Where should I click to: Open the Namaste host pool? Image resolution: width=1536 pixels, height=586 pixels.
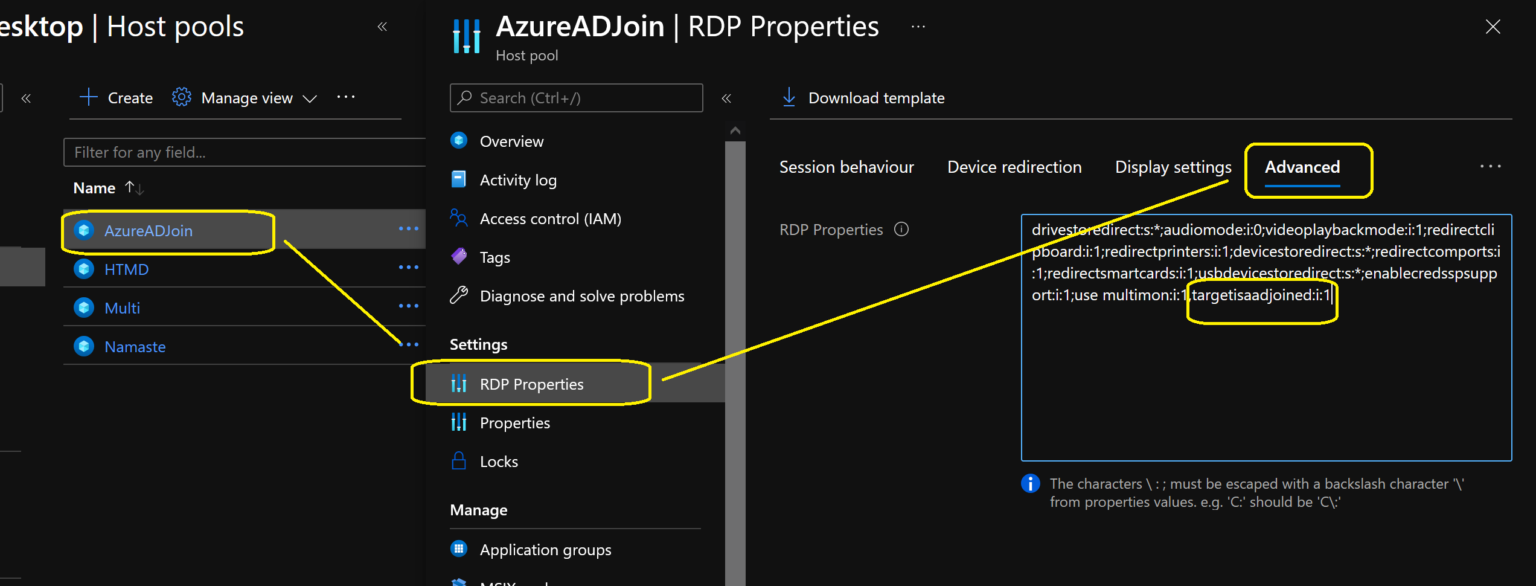[x=135, y=347]
